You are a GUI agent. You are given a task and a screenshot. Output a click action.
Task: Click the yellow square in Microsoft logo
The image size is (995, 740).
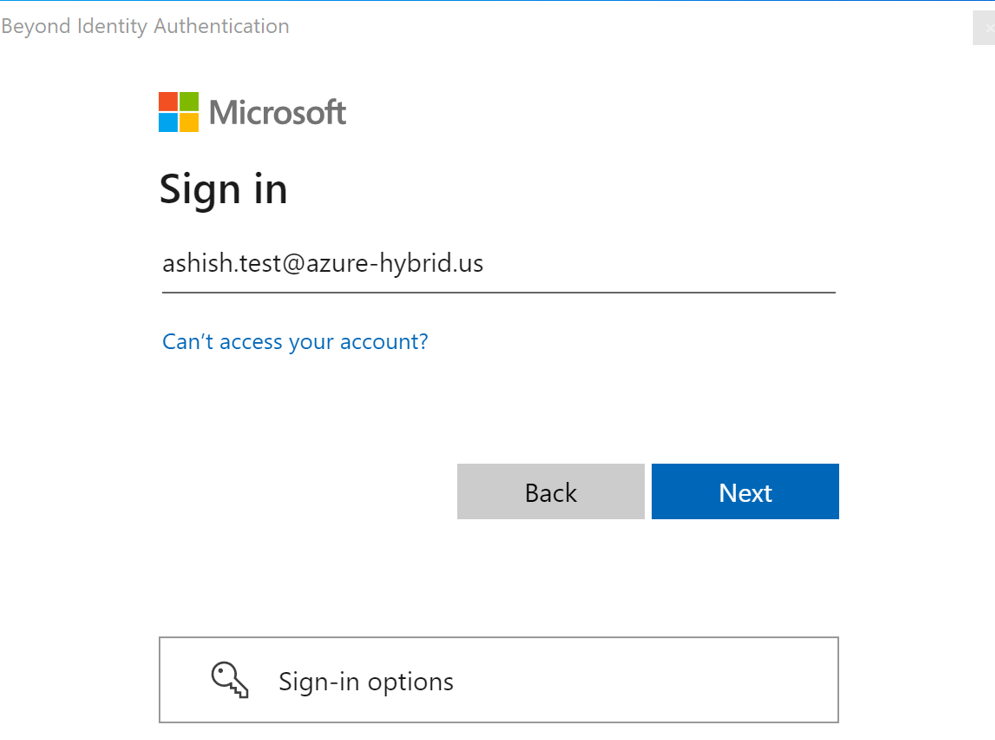click(189, 123)
